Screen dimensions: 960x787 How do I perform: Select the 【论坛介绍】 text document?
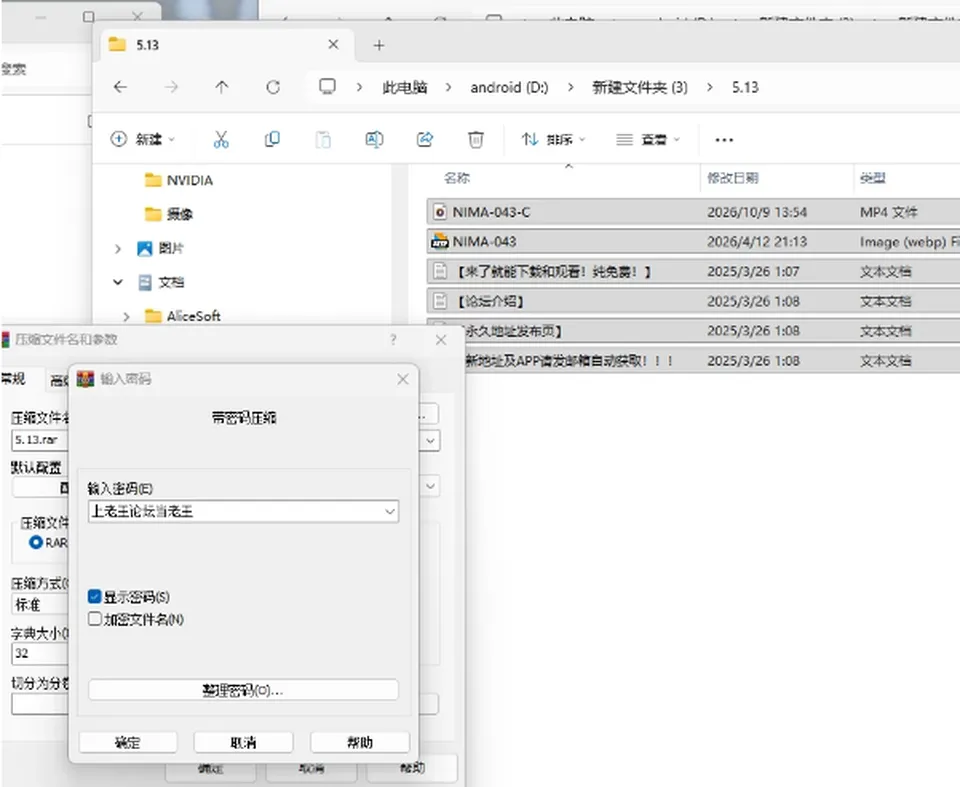490,301
